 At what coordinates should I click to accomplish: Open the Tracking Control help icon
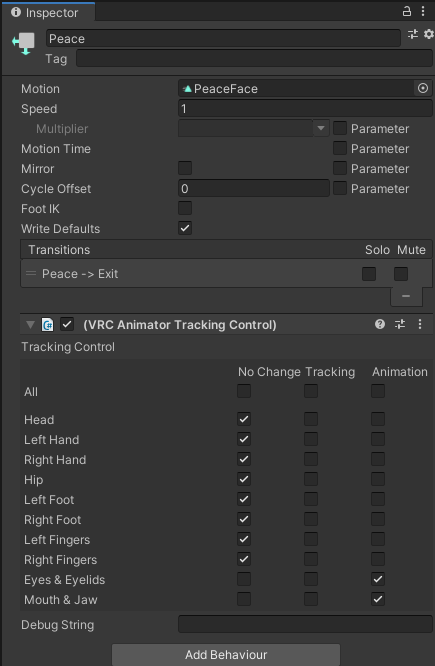pyautogui.click(x=380, y=325)
